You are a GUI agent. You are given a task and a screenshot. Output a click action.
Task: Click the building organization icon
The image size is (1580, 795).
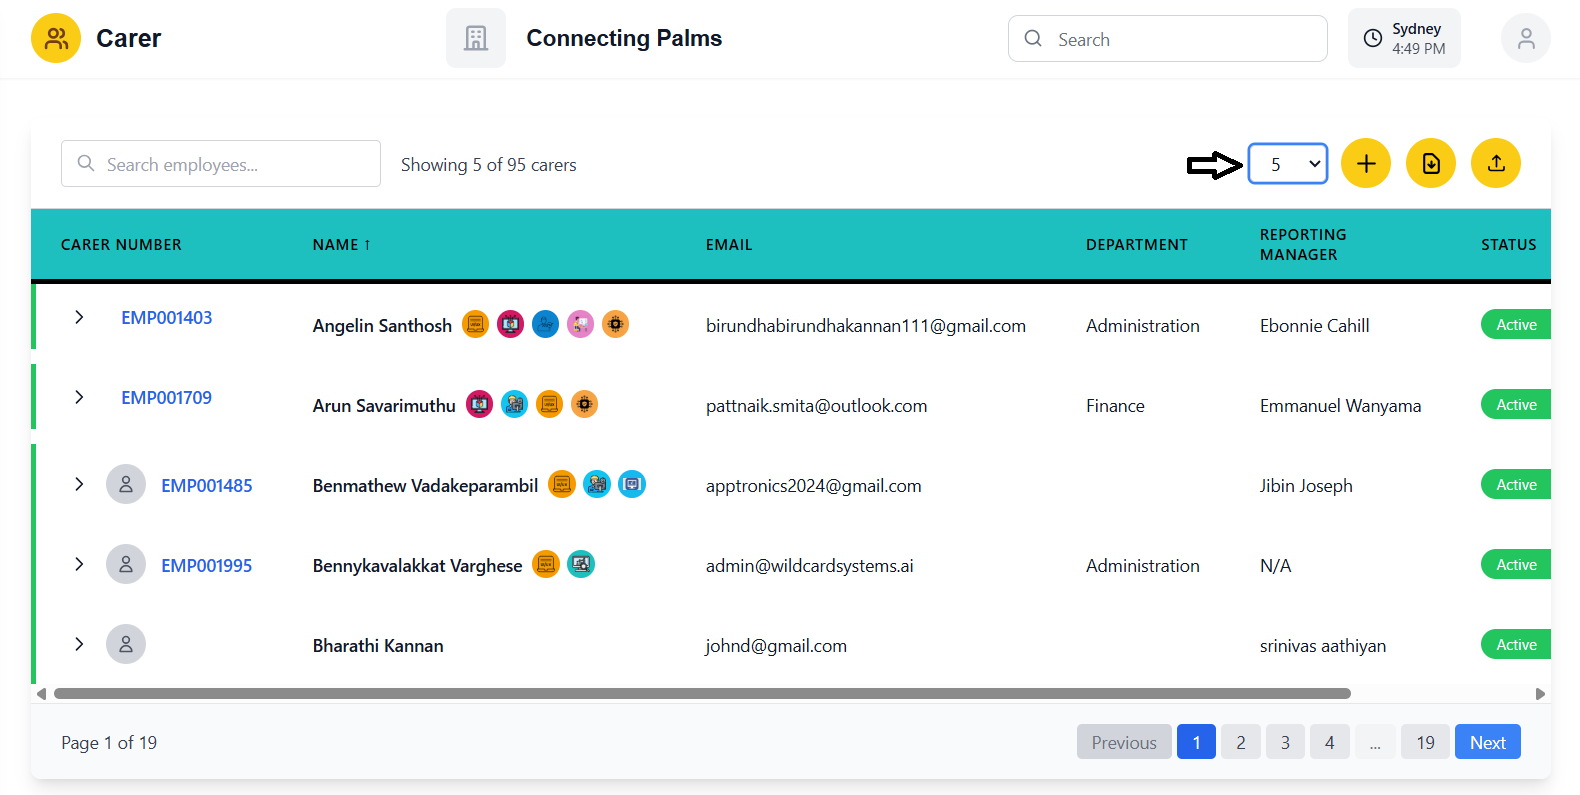[x=476, y=39]
